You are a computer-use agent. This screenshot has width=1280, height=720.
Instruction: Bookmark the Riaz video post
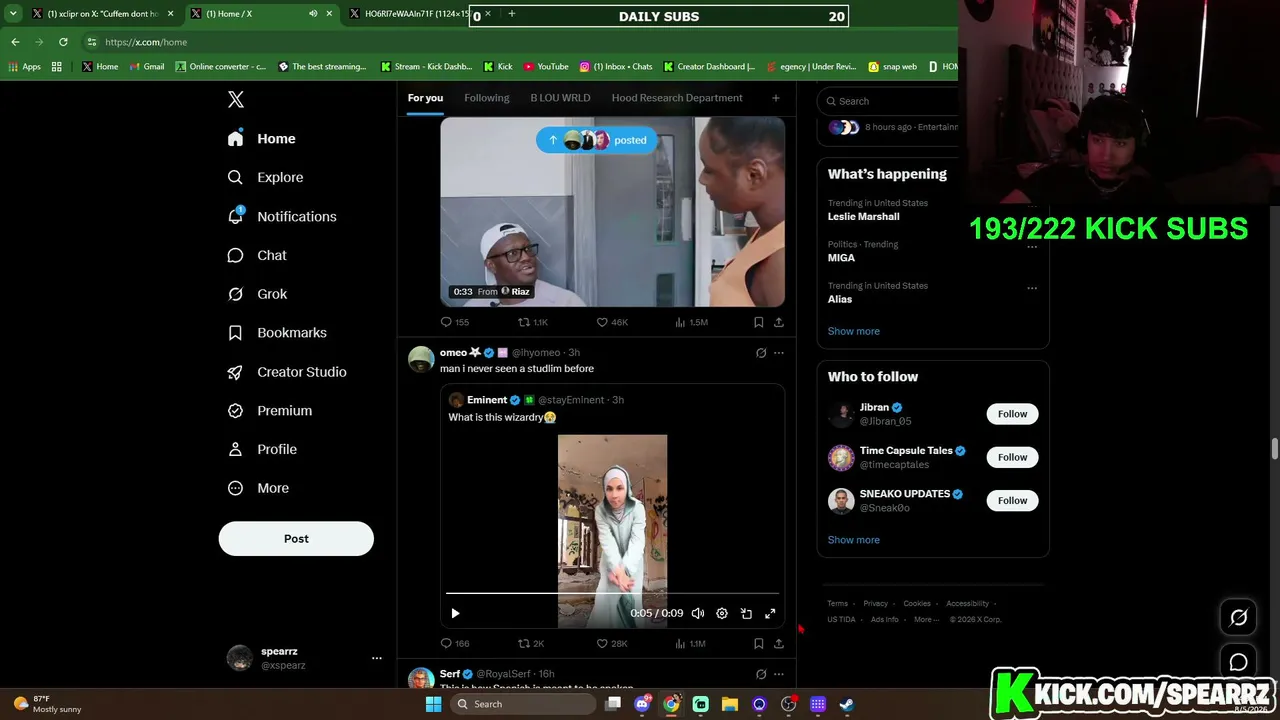click(758, 322)
